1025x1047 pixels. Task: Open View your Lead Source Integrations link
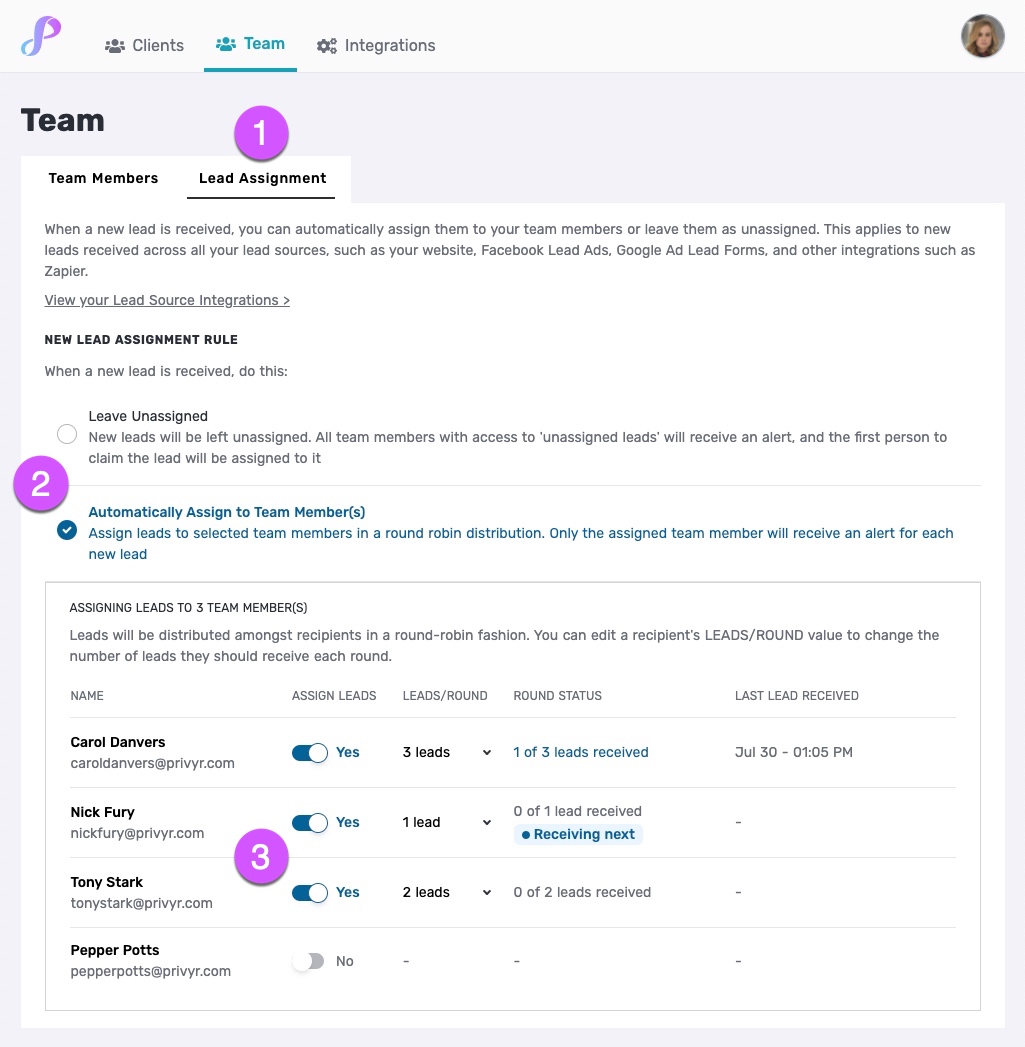pyautogui.click(x=167, y=300)
